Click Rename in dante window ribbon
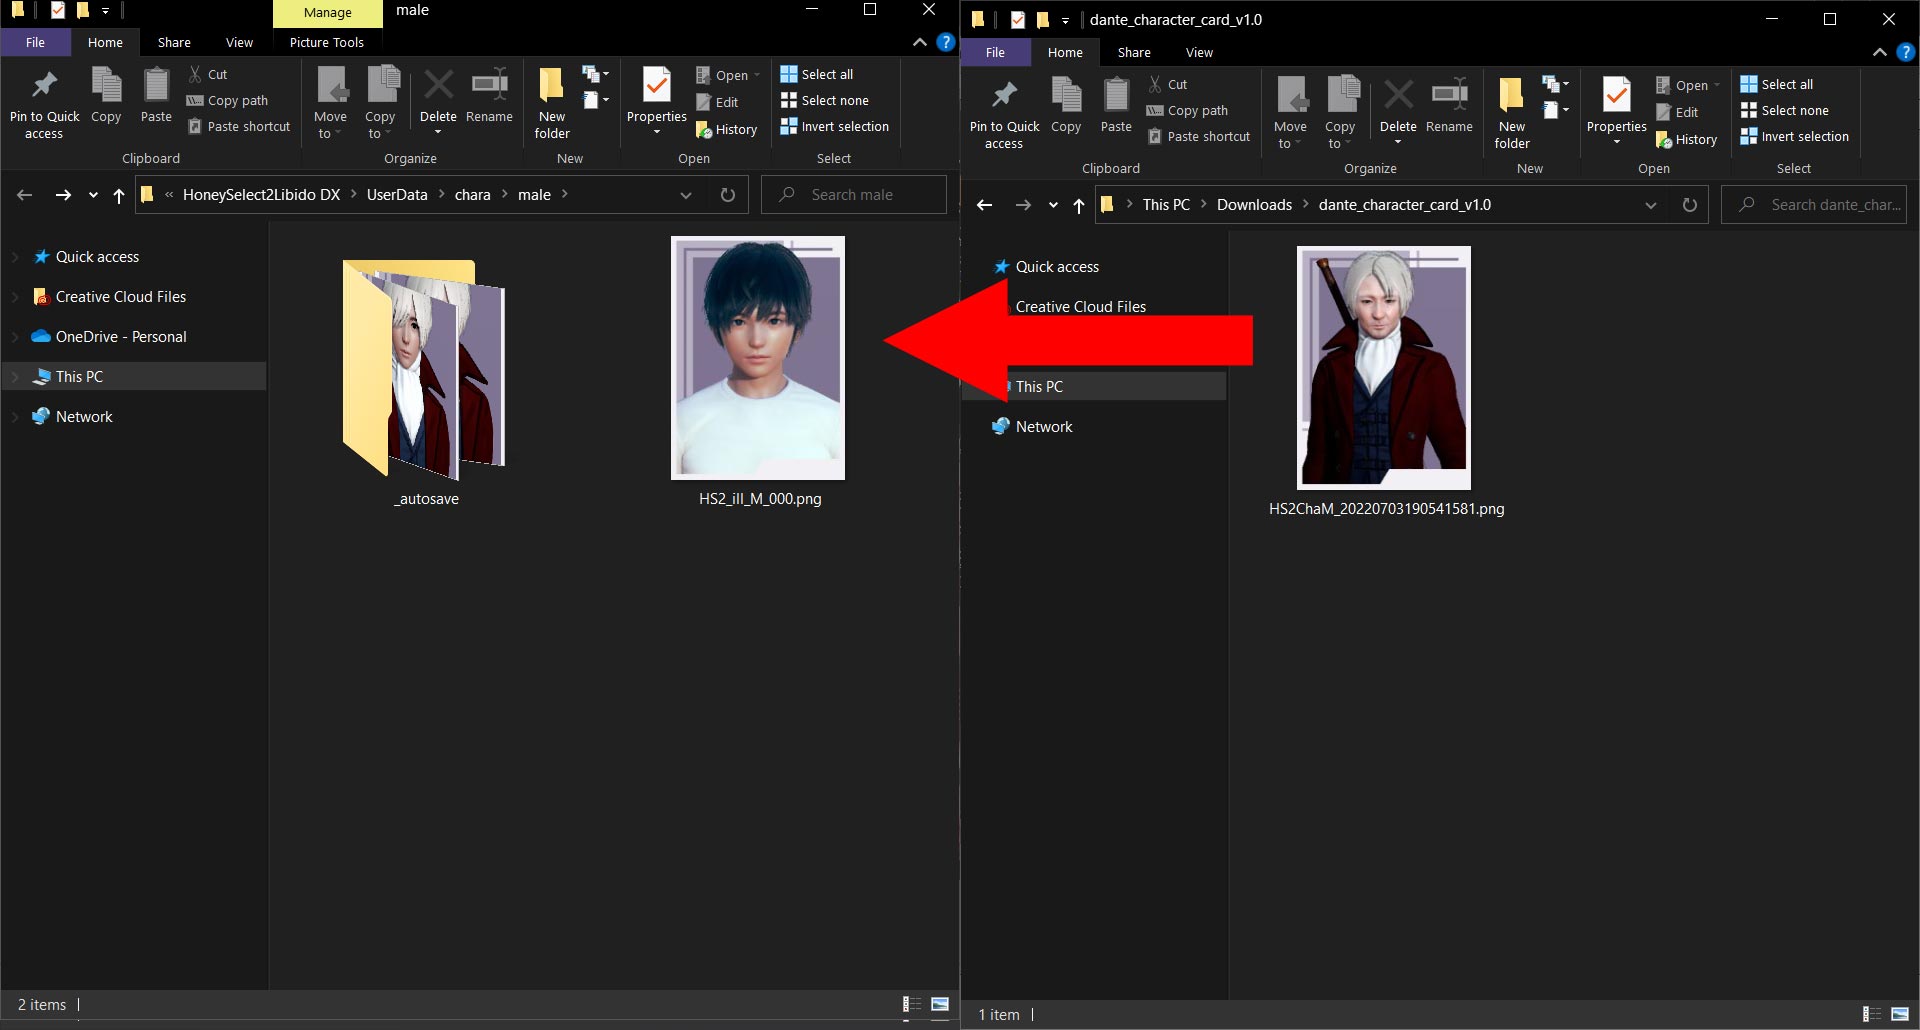Screen dimensions: 1920x1030 [x=1449, y=106]
